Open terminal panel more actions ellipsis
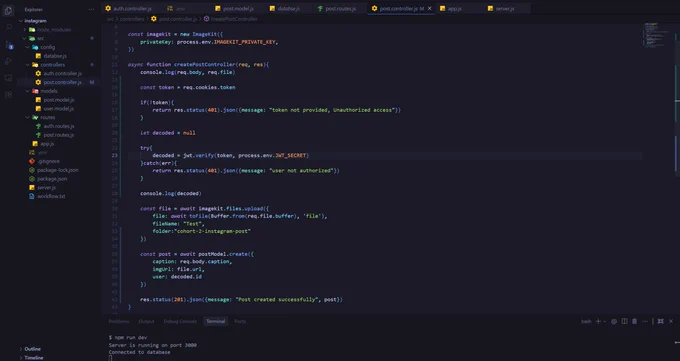The width and height of the screenshot is (680, 361). click(645, 321)
